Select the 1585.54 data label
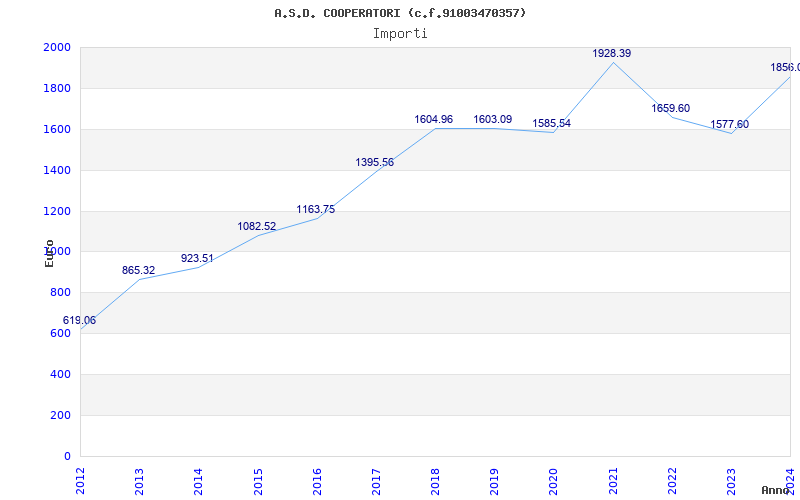800x500 pixels. click(x=551, y=123)
